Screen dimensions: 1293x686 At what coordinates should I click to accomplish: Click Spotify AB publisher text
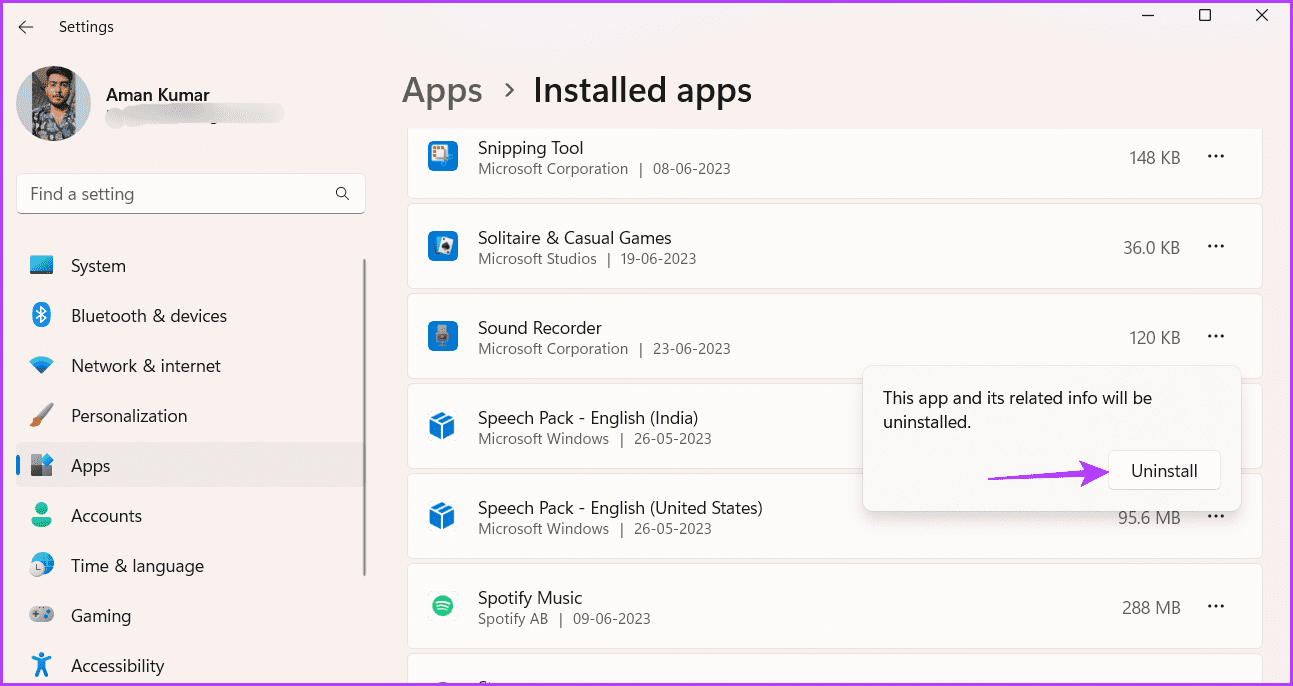click(512, 619)
